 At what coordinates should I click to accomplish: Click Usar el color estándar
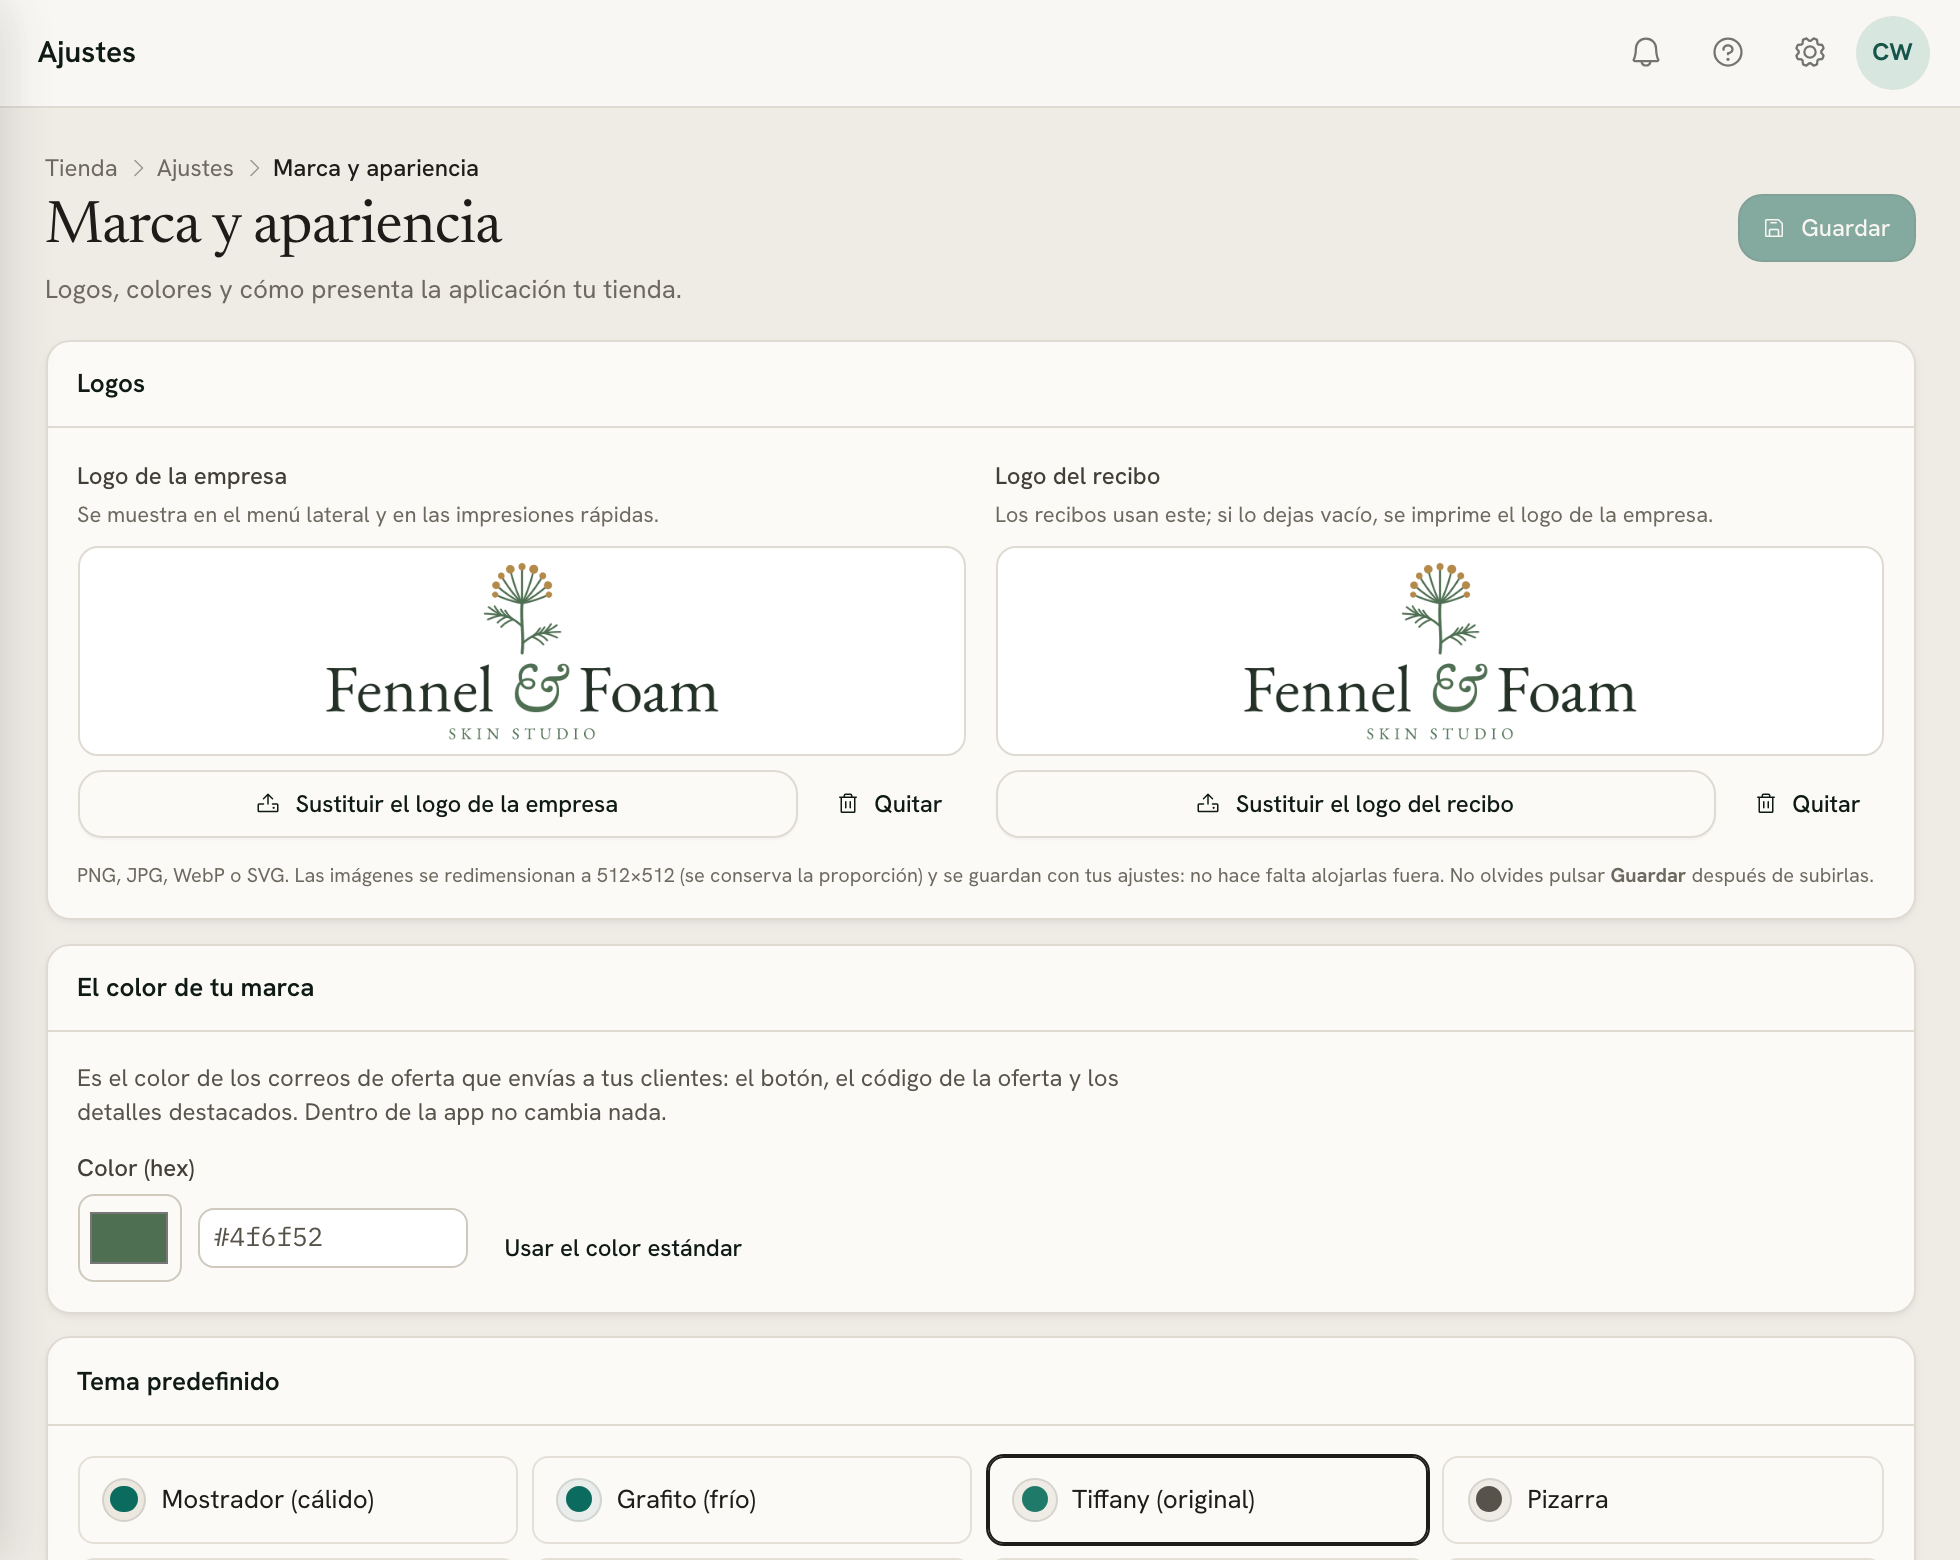pyautogui.click(x=623, y=1248)
